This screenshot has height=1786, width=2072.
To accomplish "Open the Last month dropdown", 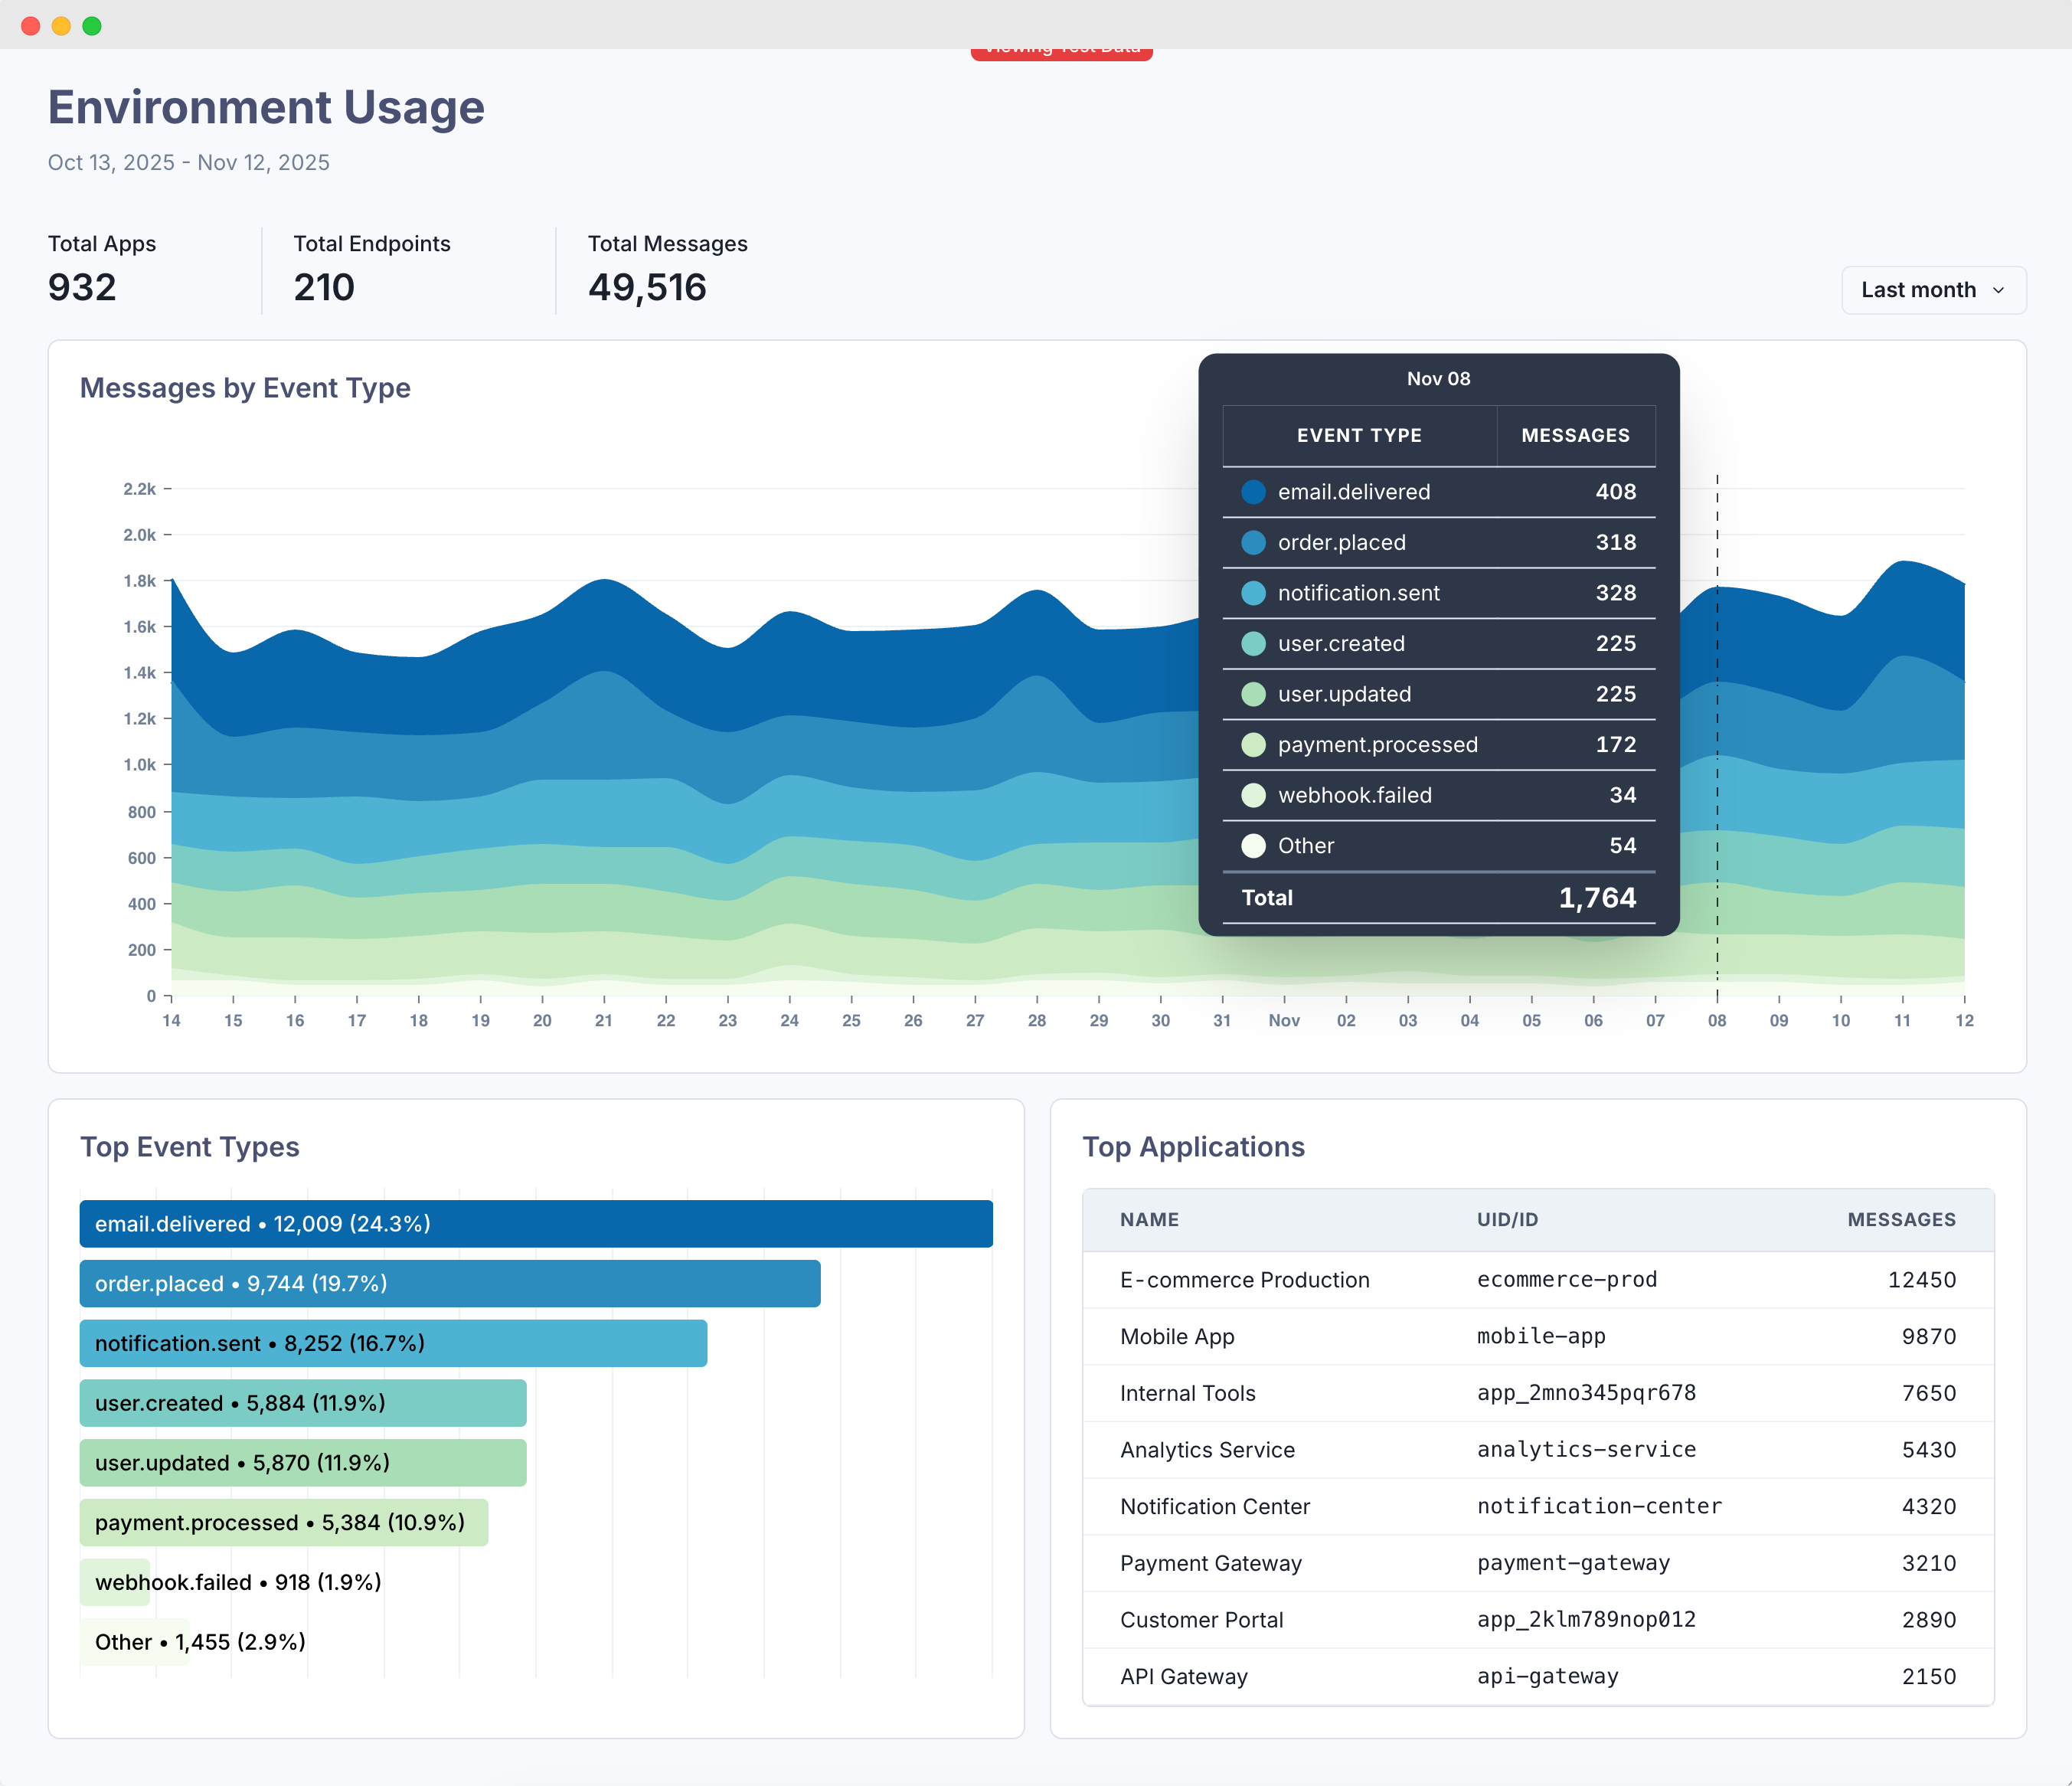I will tap(1932, 290).
